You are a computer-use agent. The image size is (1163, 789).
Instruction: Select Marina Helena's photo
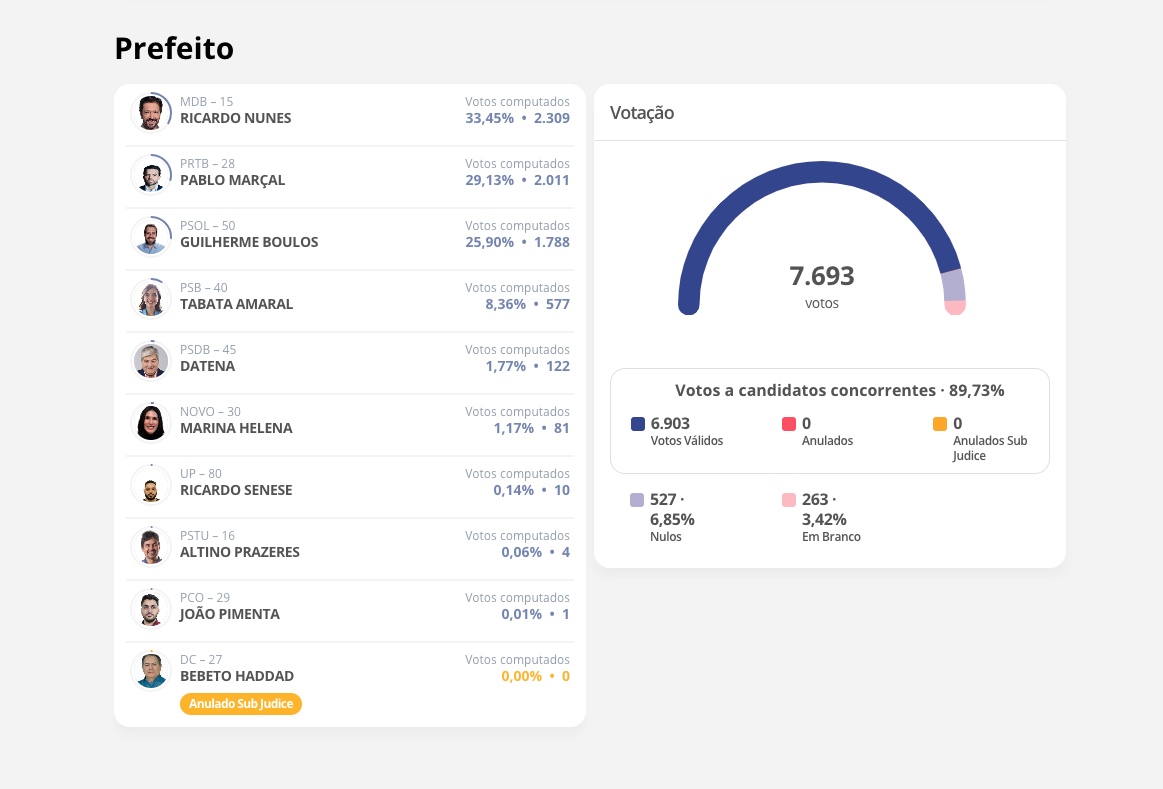151,422
